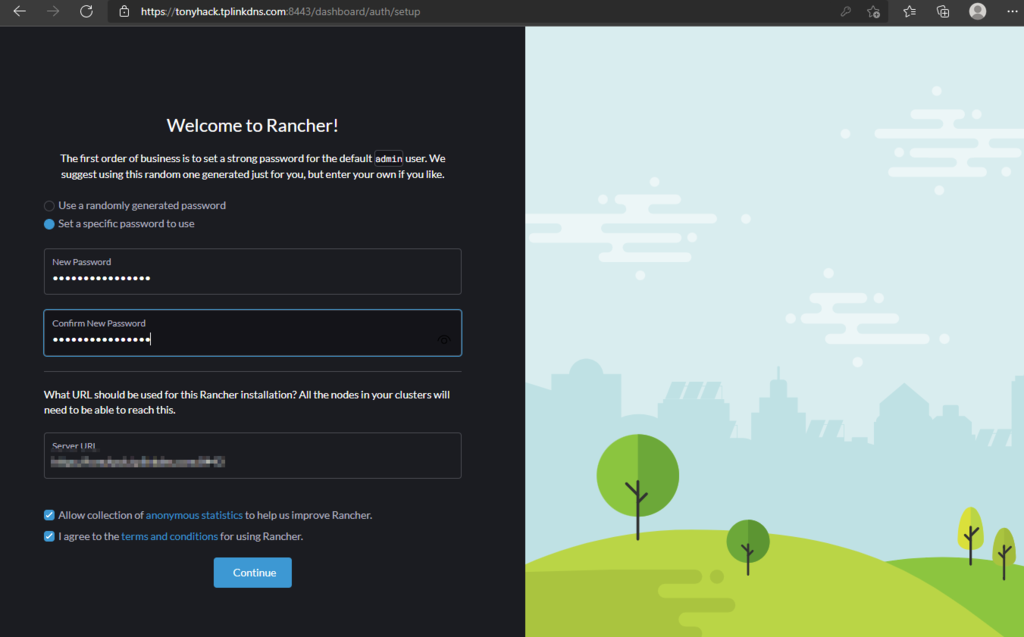View site security lock info
This screenshot has width=1024, height=637.
coord(124,11)
